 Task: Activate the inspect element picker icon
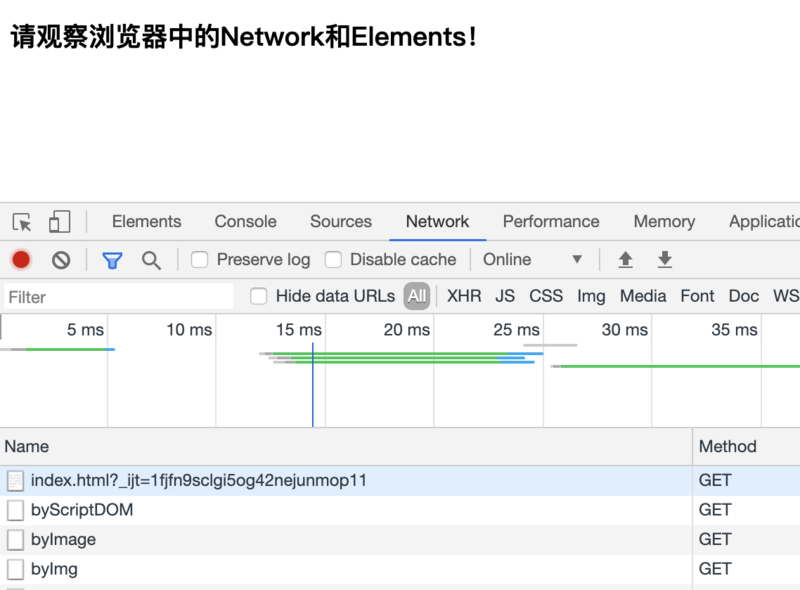coord(22,222)
